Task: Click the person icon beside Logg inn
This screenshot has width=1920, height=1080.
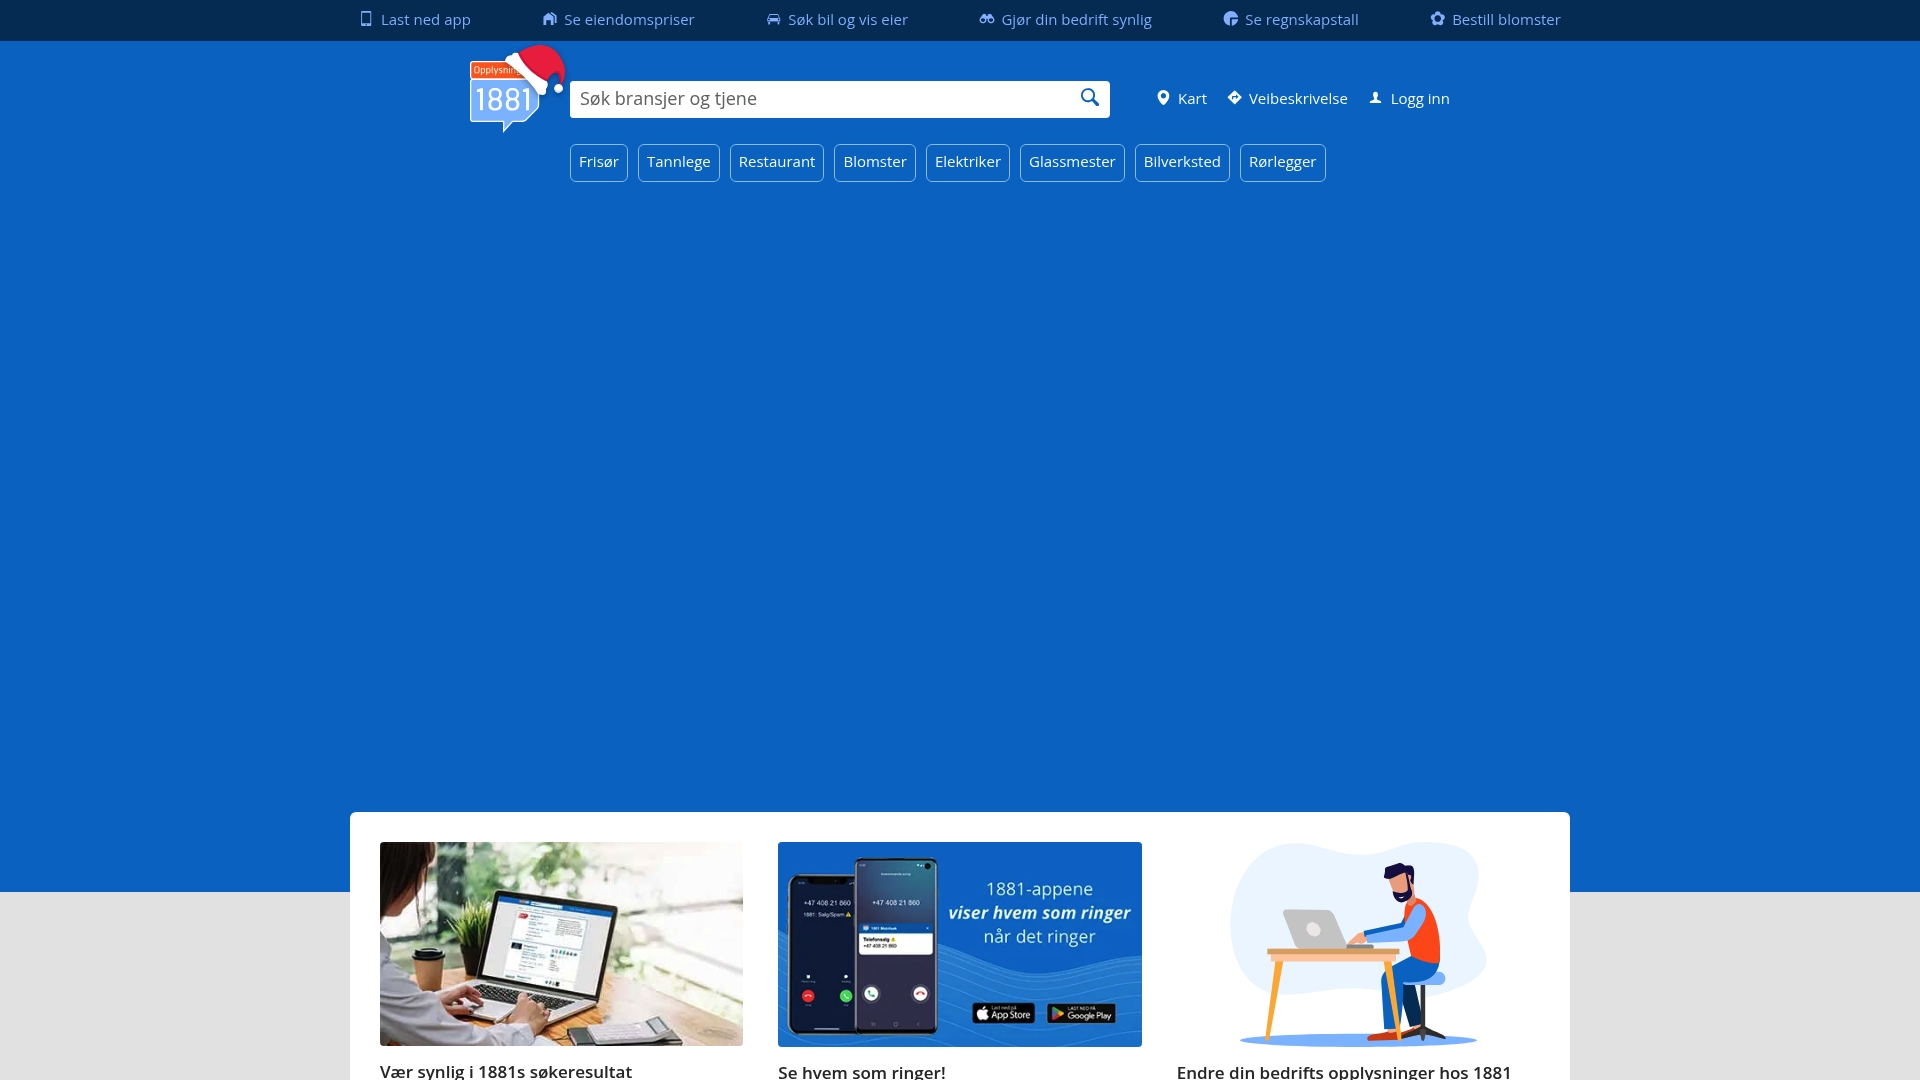Action: tap(1377, 98)
